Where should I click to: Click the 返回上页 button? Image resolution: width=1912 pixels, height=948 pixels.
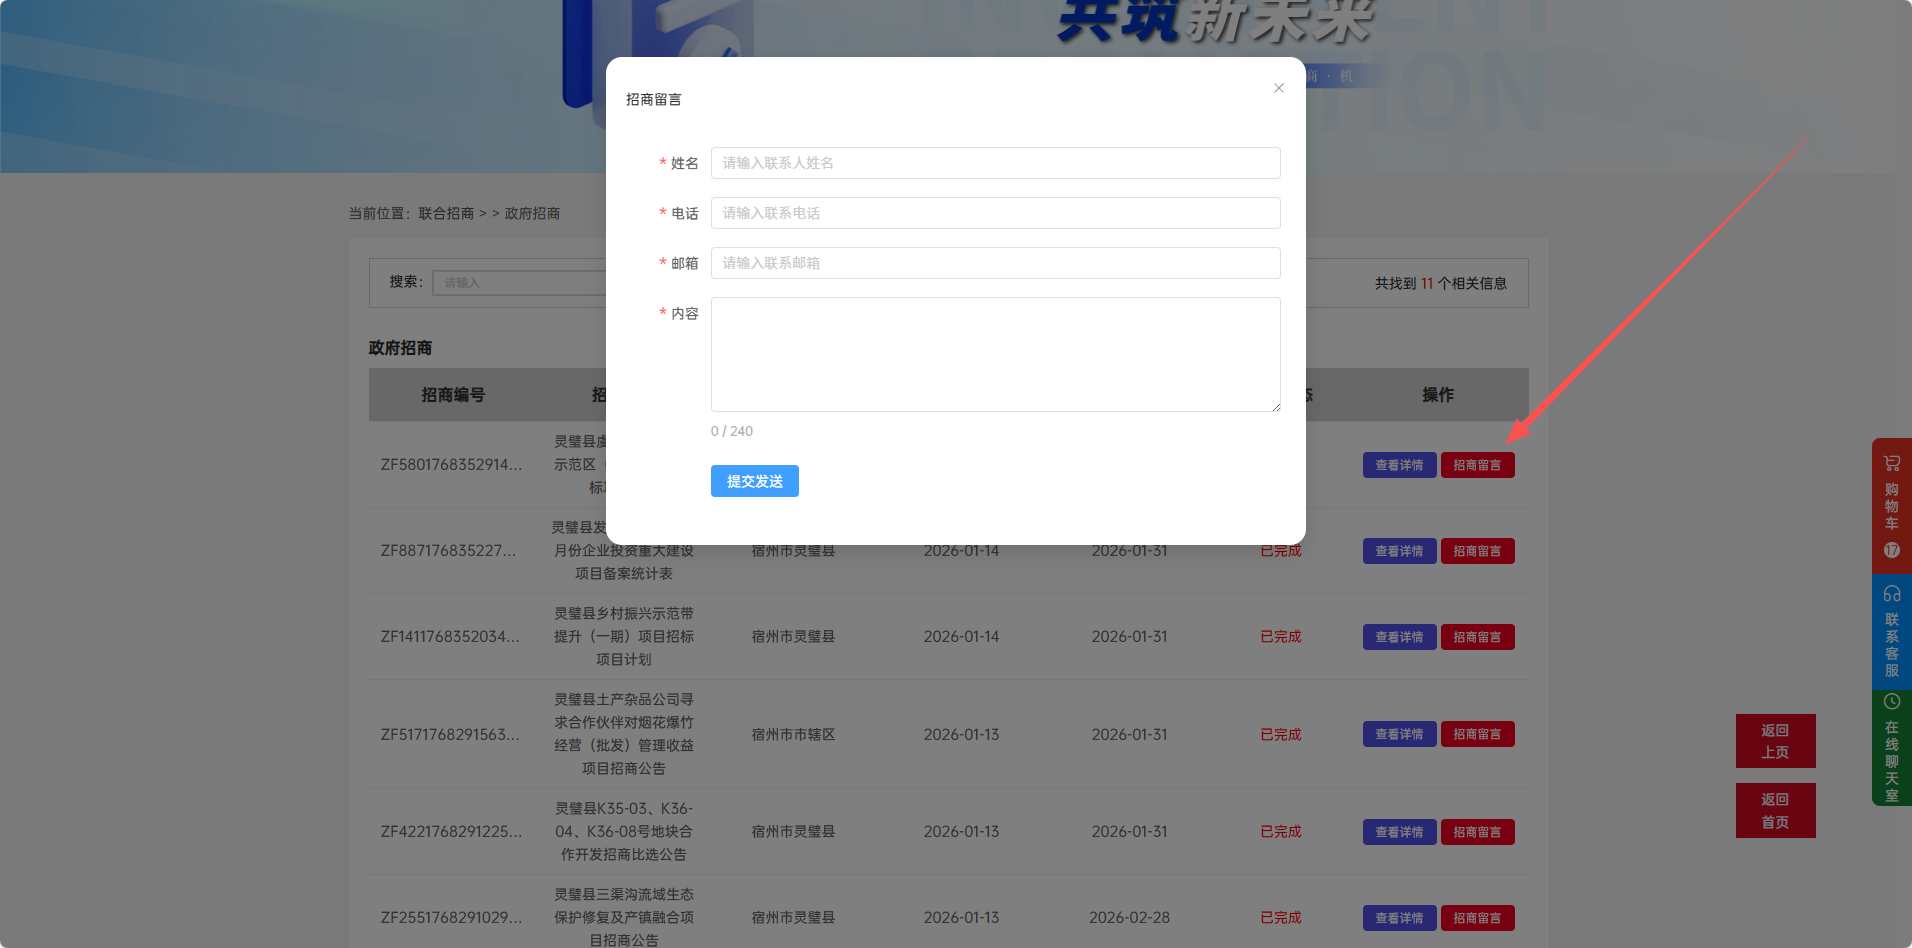point(1775,741)
